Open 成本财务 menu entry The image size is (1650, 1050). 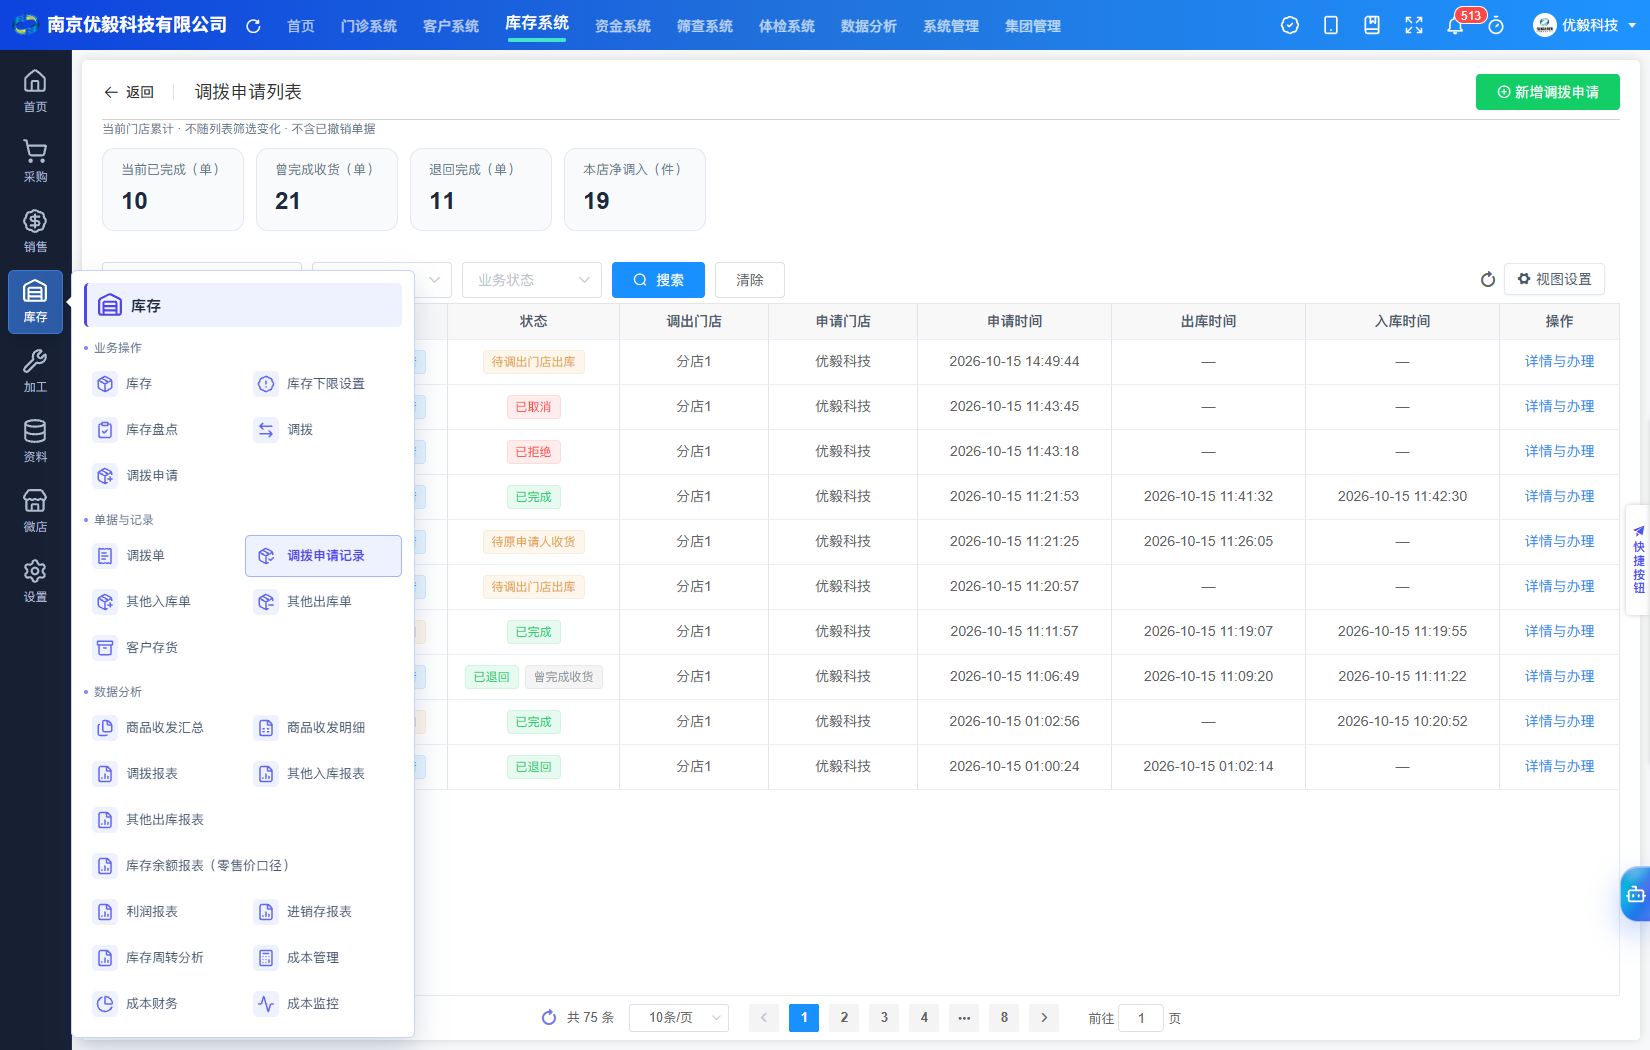pyautogui.click(x=163, y=1004)
